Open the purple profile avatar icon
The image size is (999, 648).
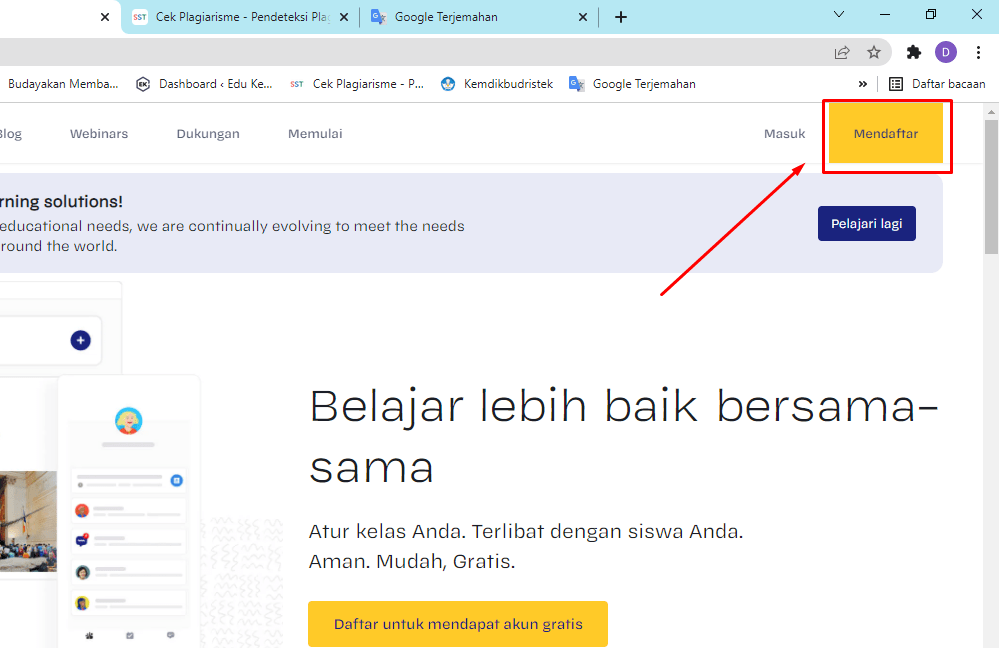coord(945,51)
